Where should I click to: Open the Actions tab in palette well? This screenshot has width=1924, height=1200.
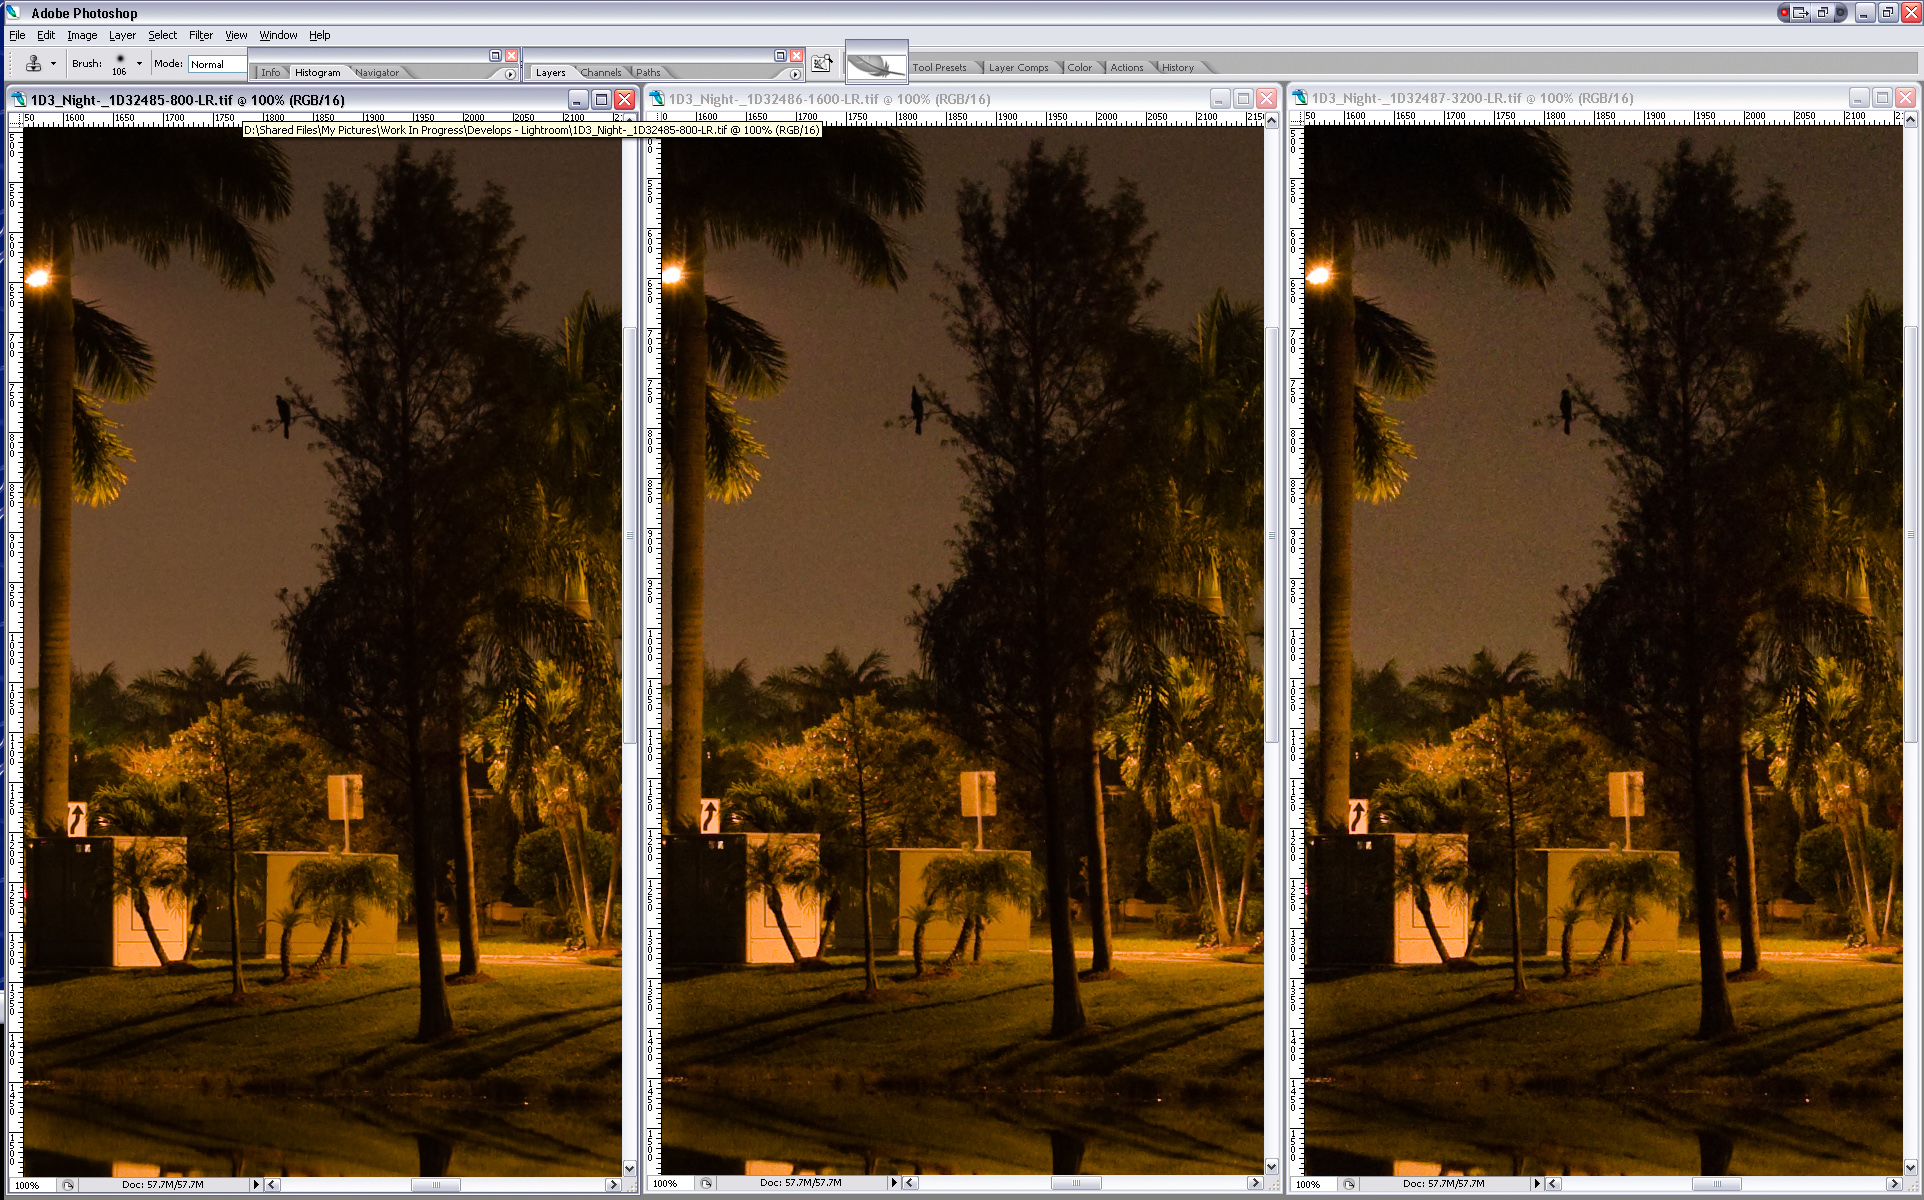pos(1126,68)
